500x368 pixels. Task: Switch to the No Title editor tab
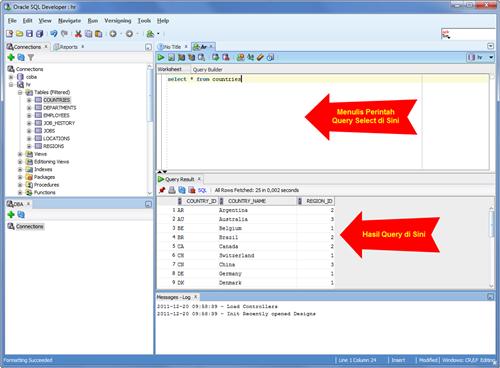click(x=172, y=47)
